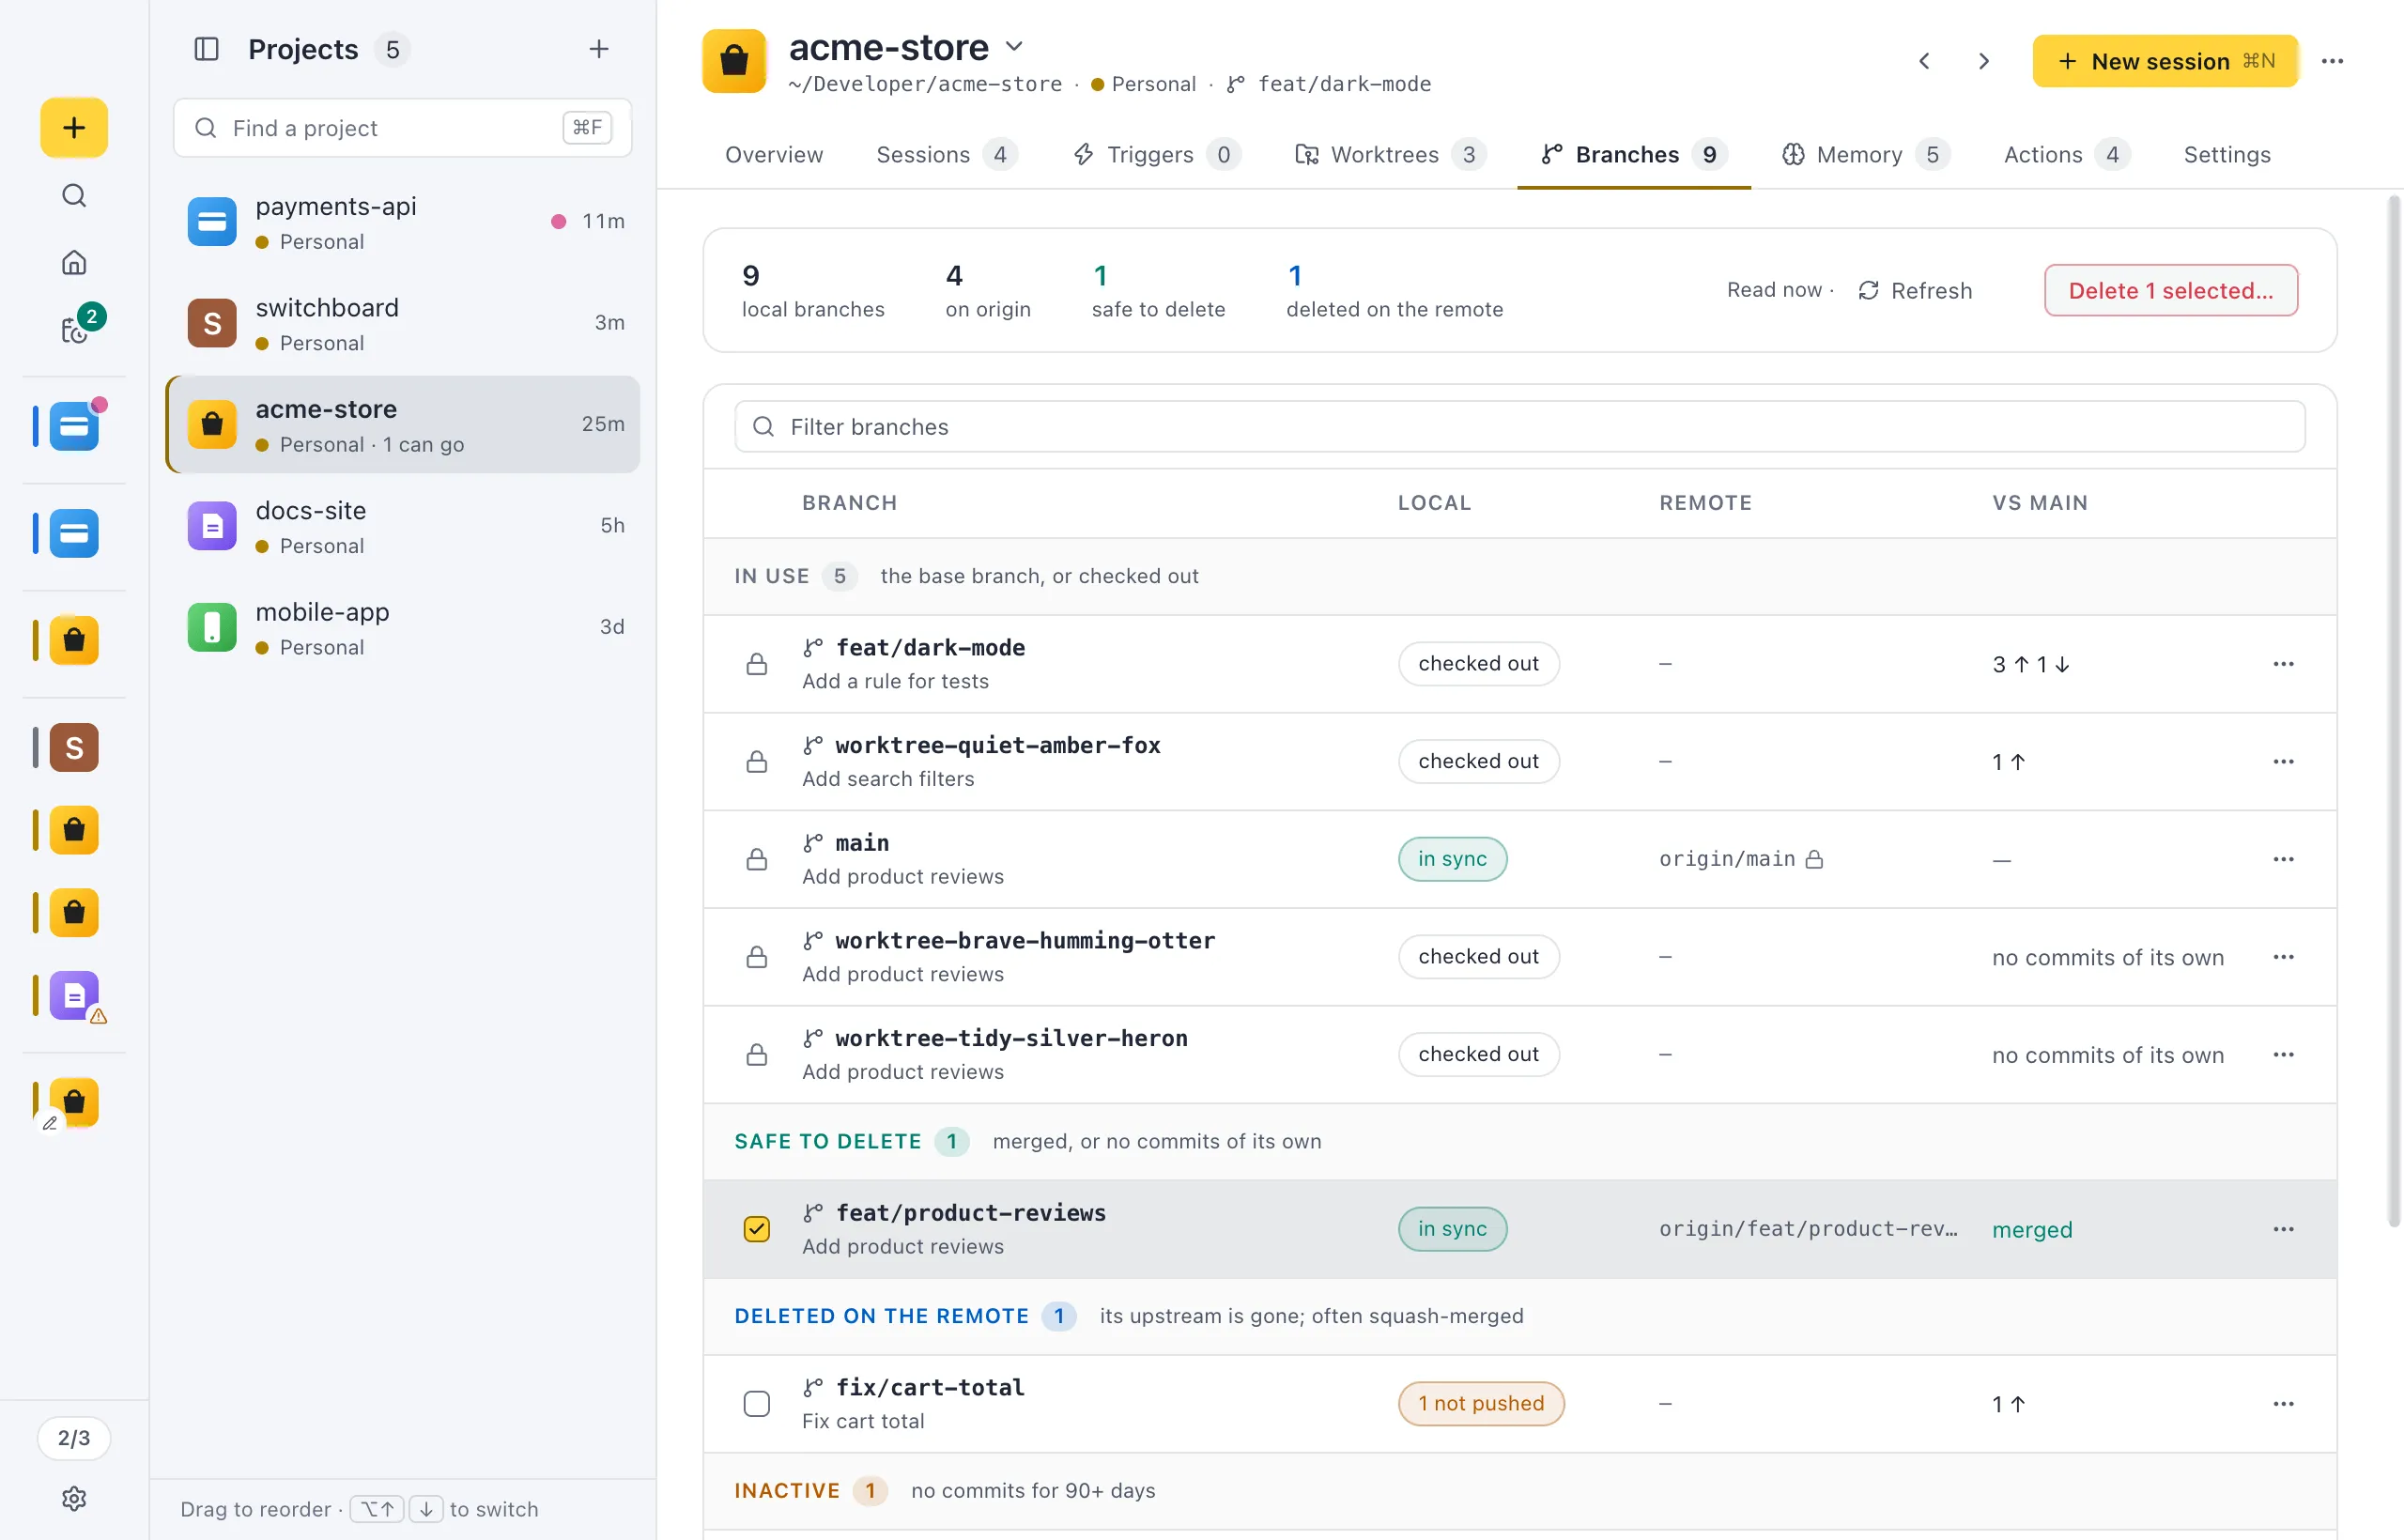The height and width of the screenshot is (1540, 2404).
Task: Open the ellipsis menu for feat/product-reviews
Action: (x=2283, y=1229)
